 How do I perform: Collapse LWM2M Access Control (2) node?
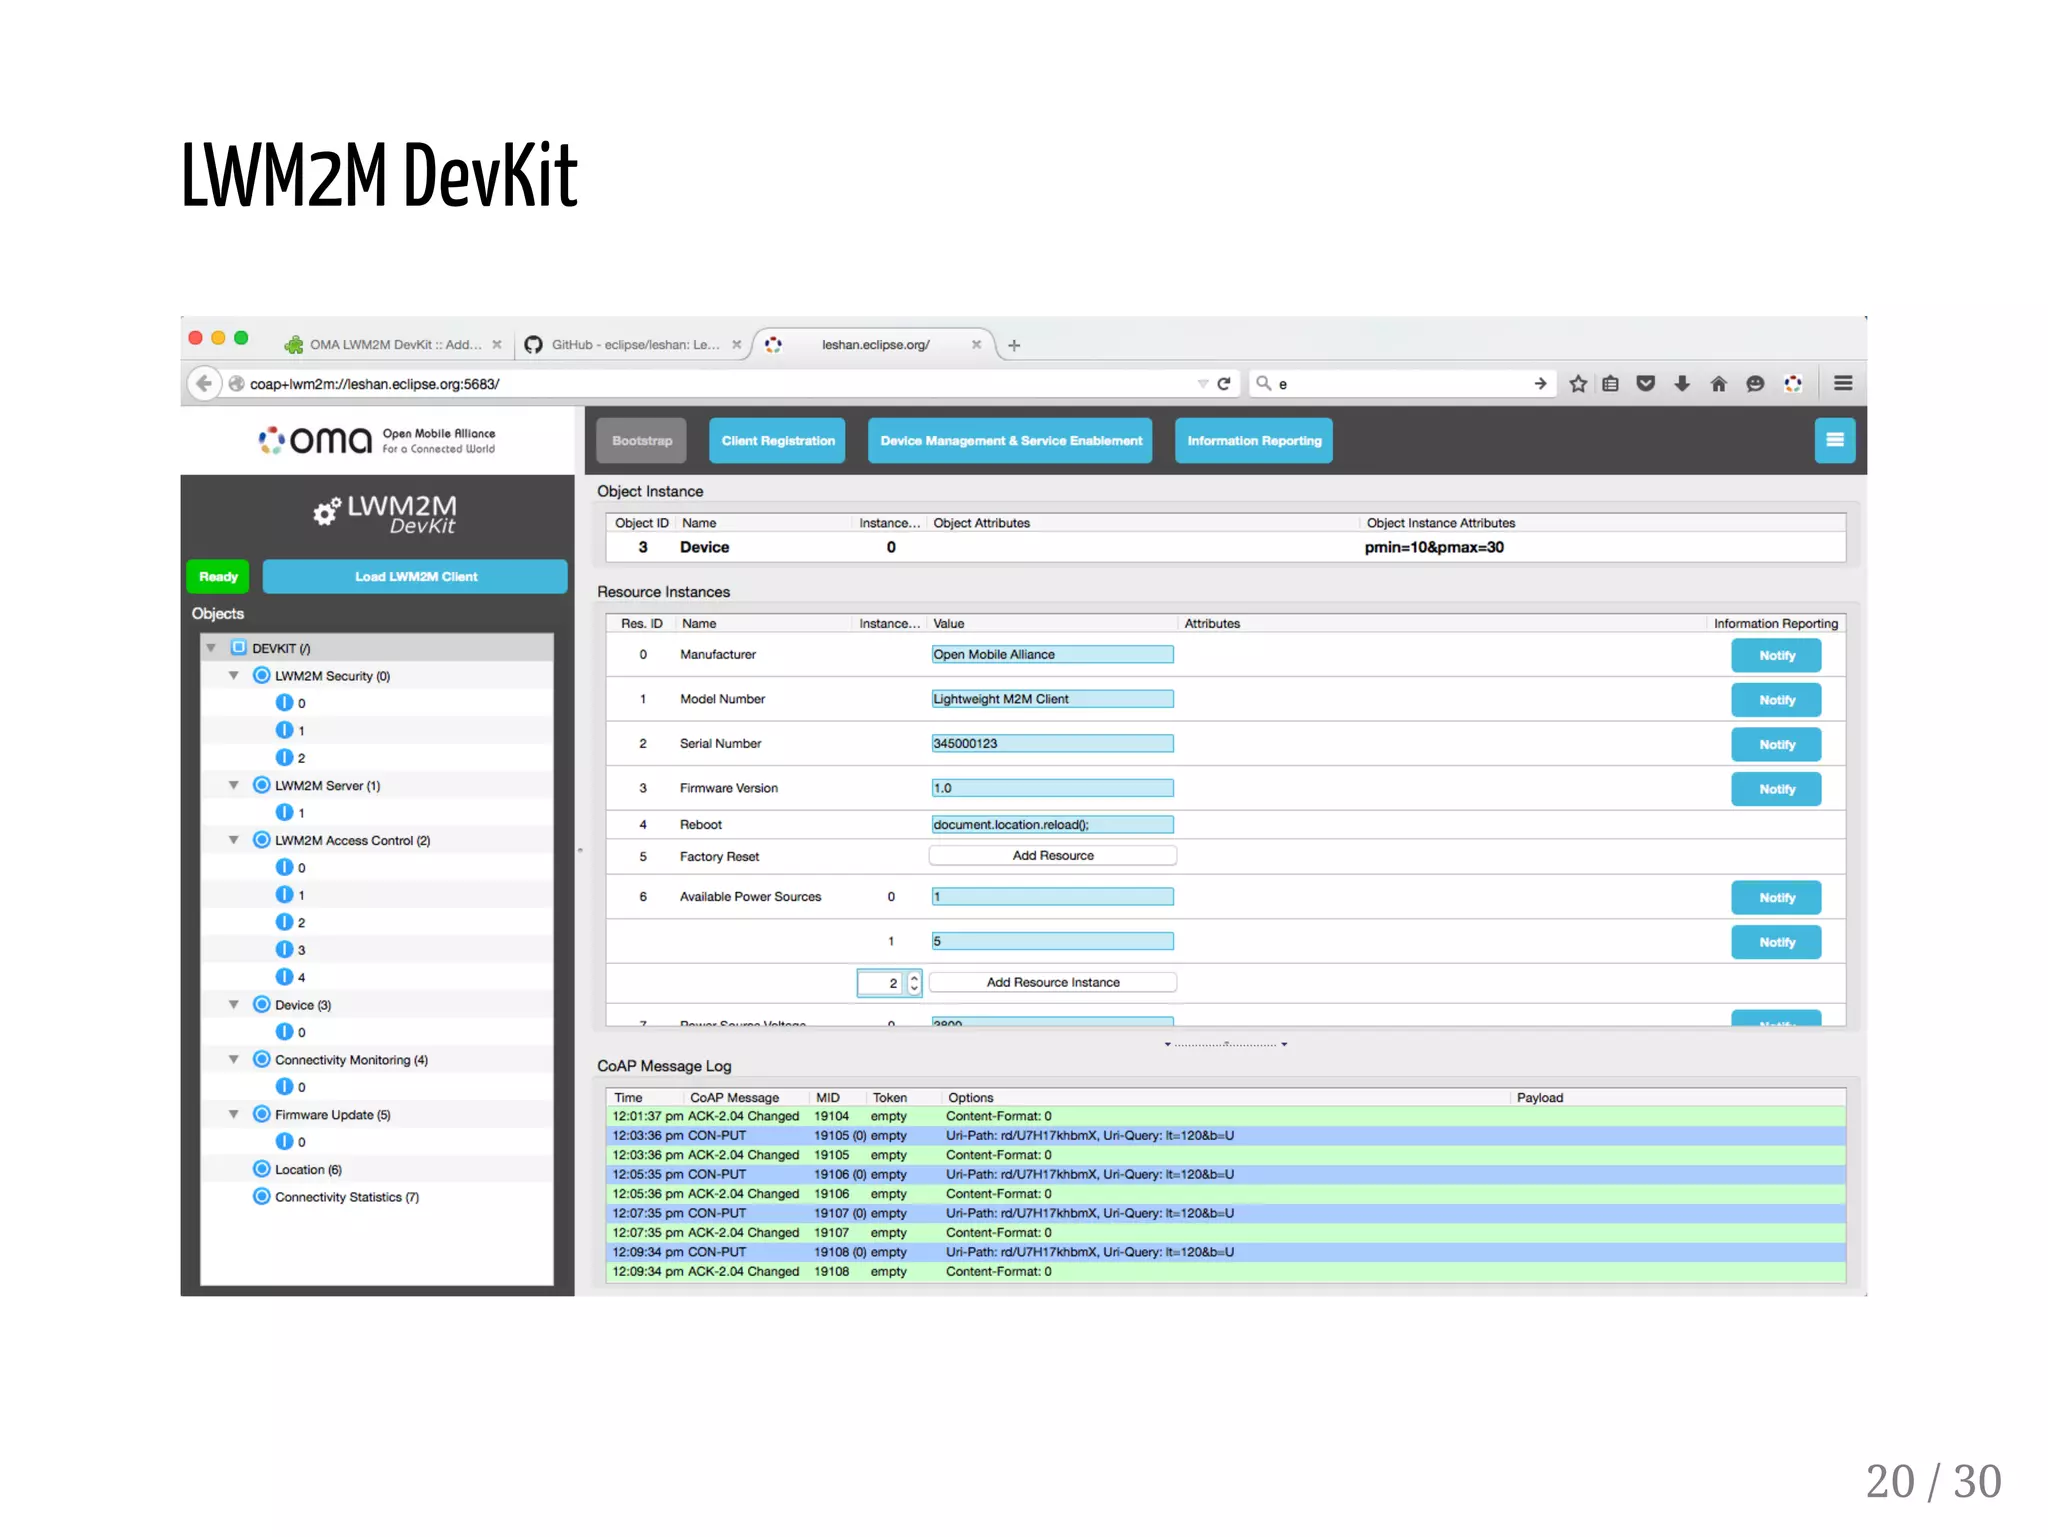pos(234,840)
